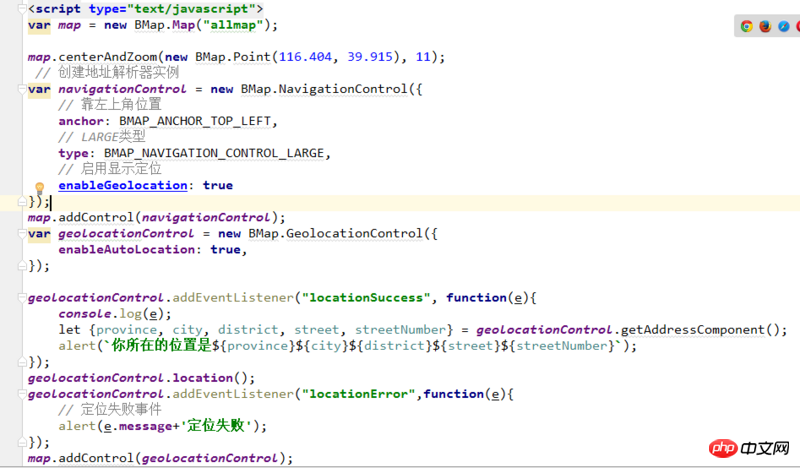The height and width of the screenshot is (468, 800).
Task: Click BMap.GeolocationControl constructor call
Action: [336, 234]
